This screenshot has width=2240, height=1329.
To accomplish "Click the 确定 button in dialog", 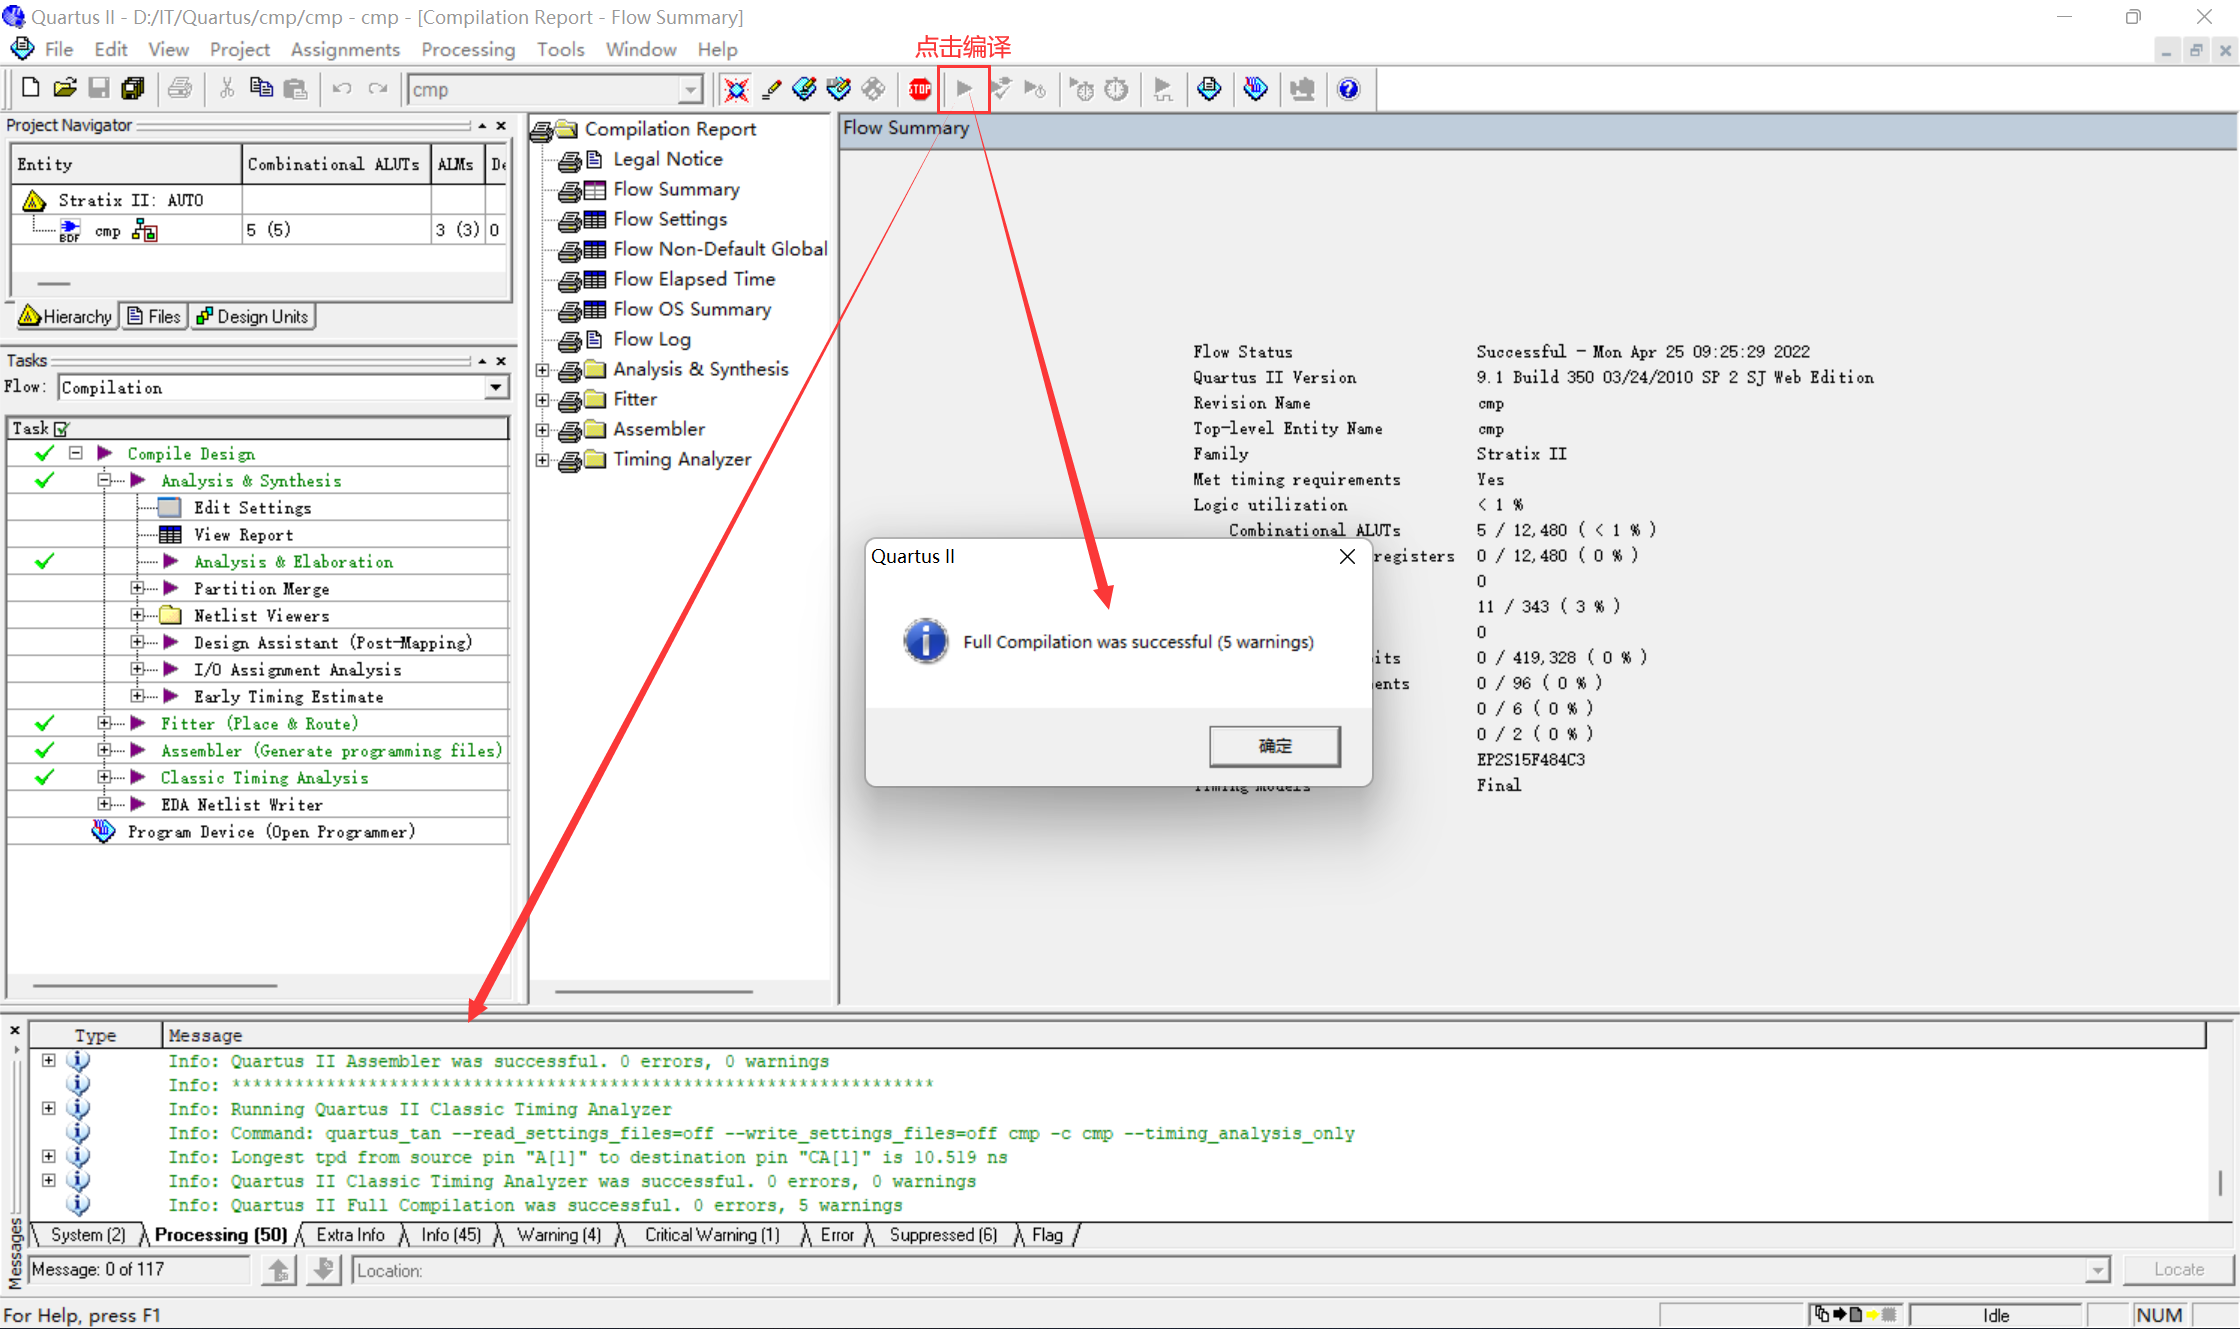I will click(1275, 746).
